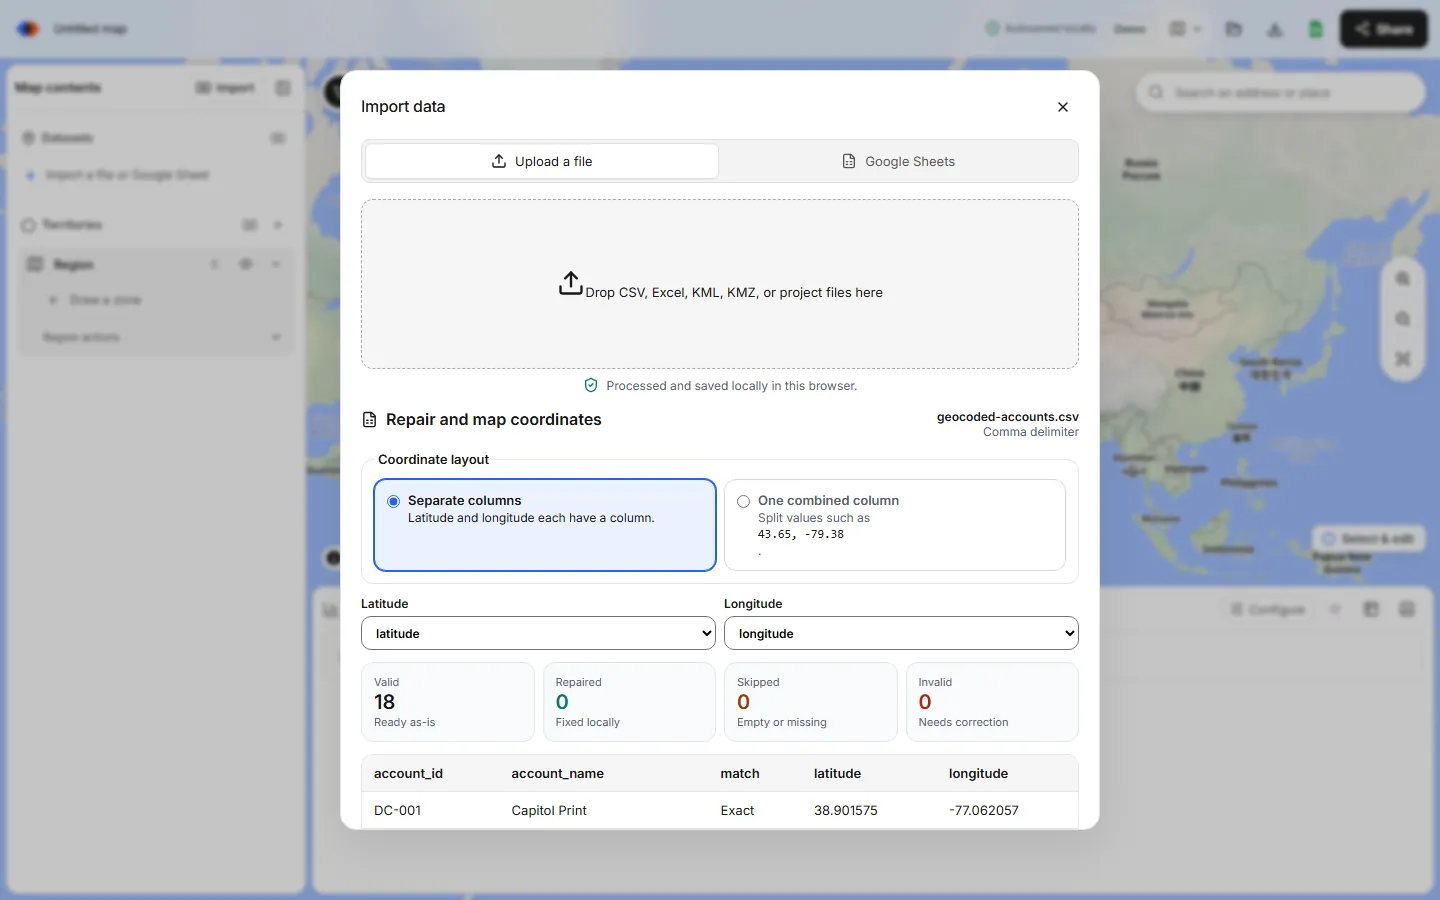The width and height of the screenshot is (1440, 900).
Task: Open the Latitude column dropdown
Action: coord(538,633)
